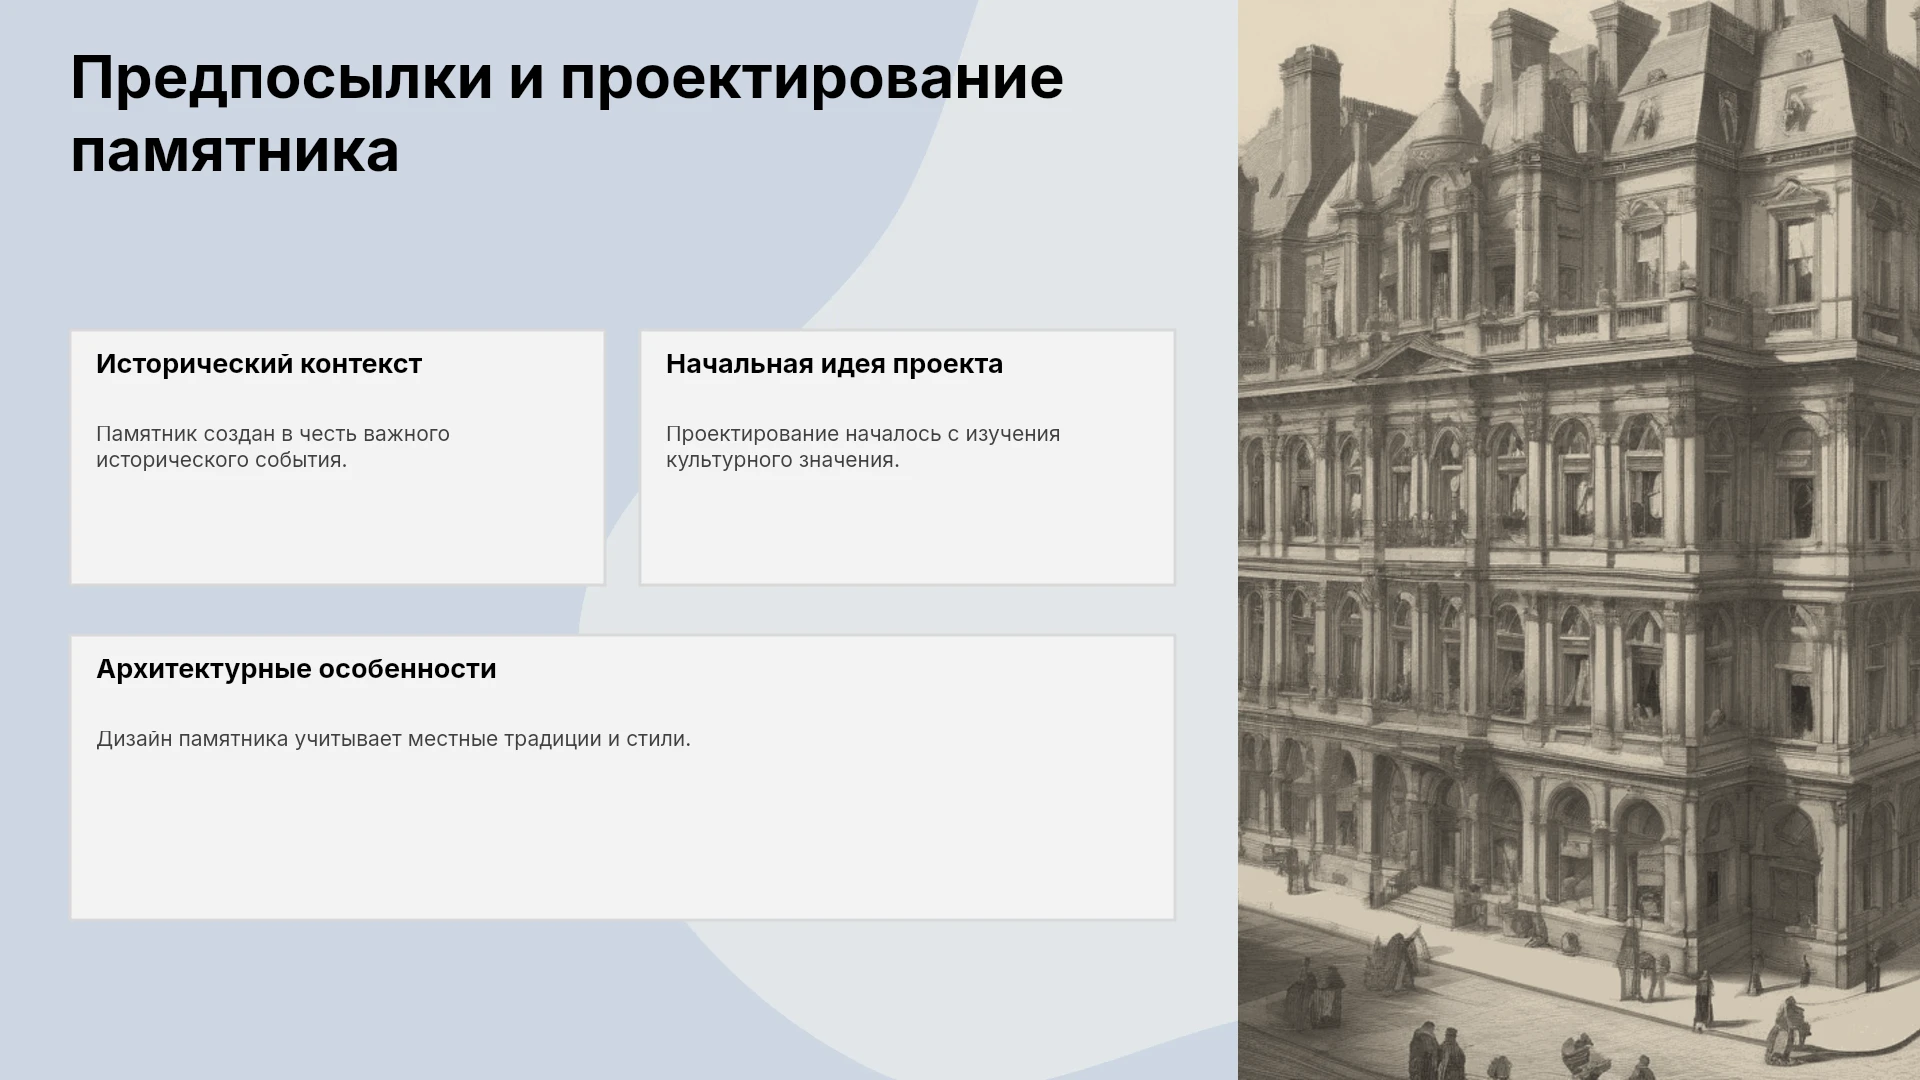Image resolution: width=1920 pixels, height=1080 pixels.
Task: Select the slide title 'Предпосылки и проектирование памятника'
Action: (x=567, y=114)
